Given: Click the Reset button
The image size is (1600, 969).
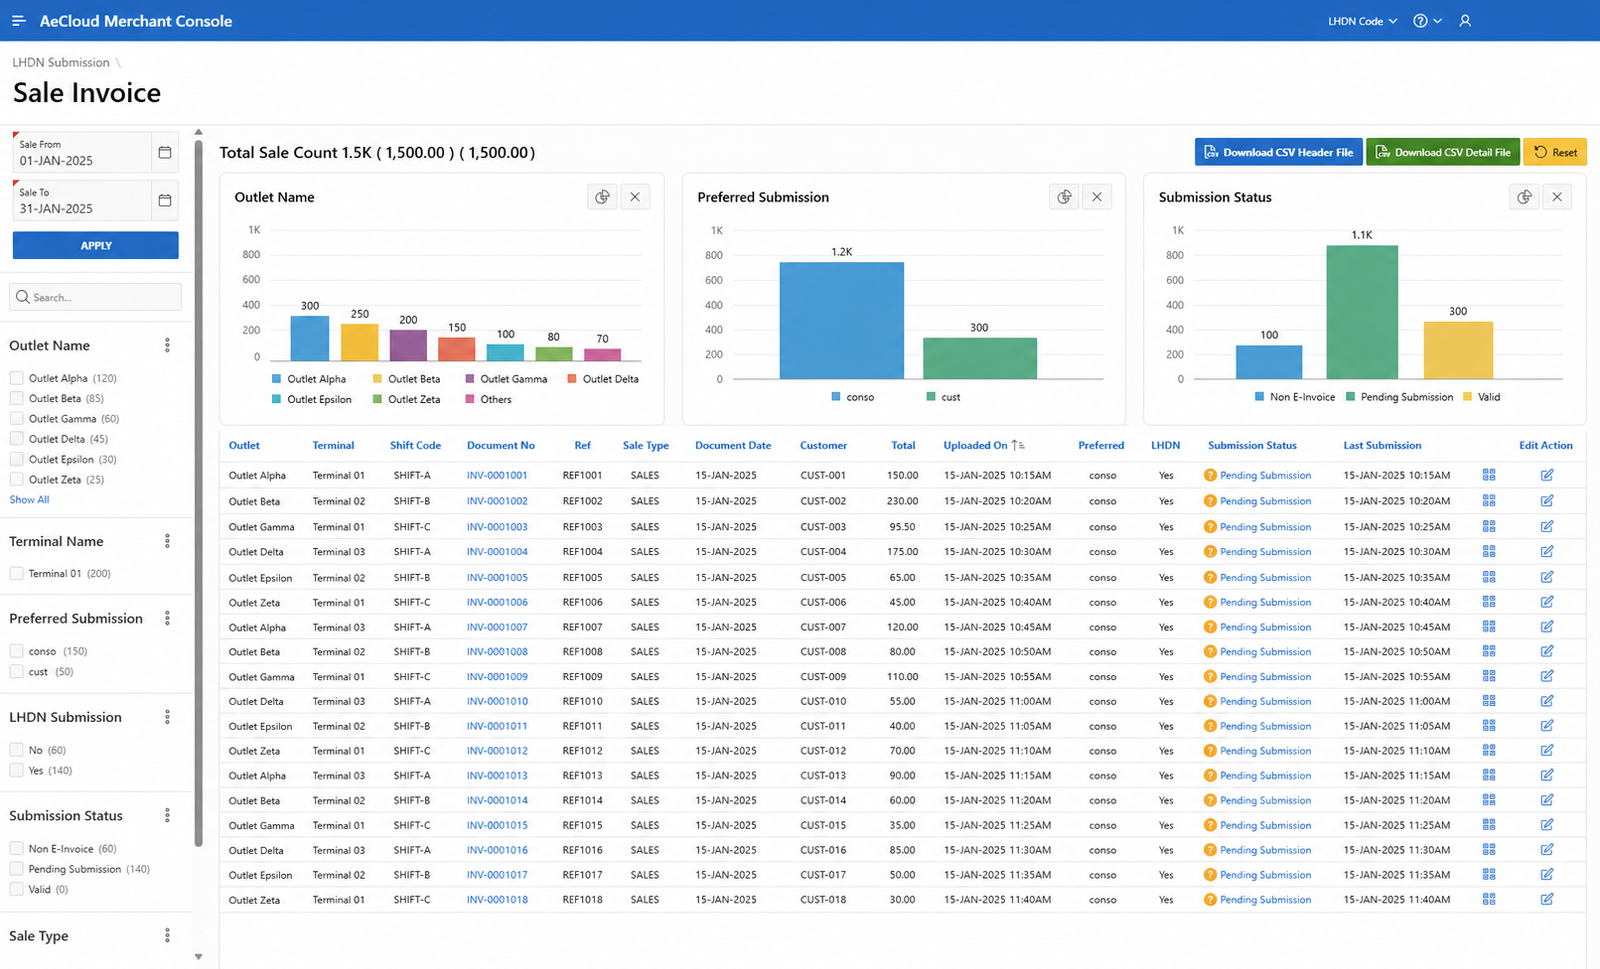Looking at the screenshot, I should click(1555, 152).
